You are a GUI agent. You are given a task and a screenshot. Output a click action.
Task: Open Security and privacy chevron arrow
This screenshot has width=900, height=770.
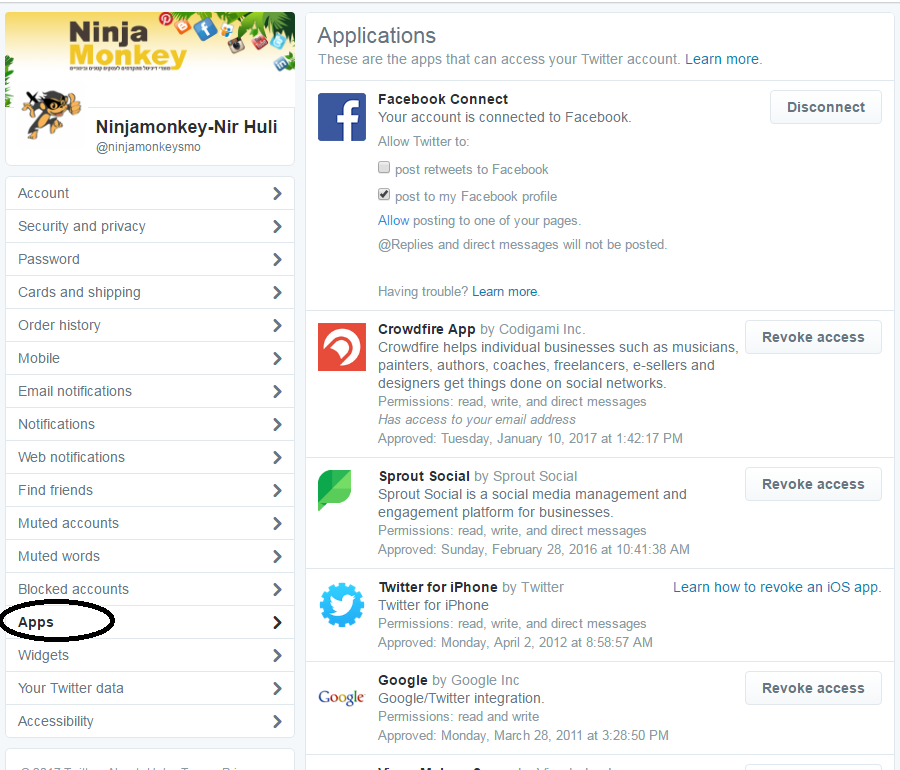277,227
